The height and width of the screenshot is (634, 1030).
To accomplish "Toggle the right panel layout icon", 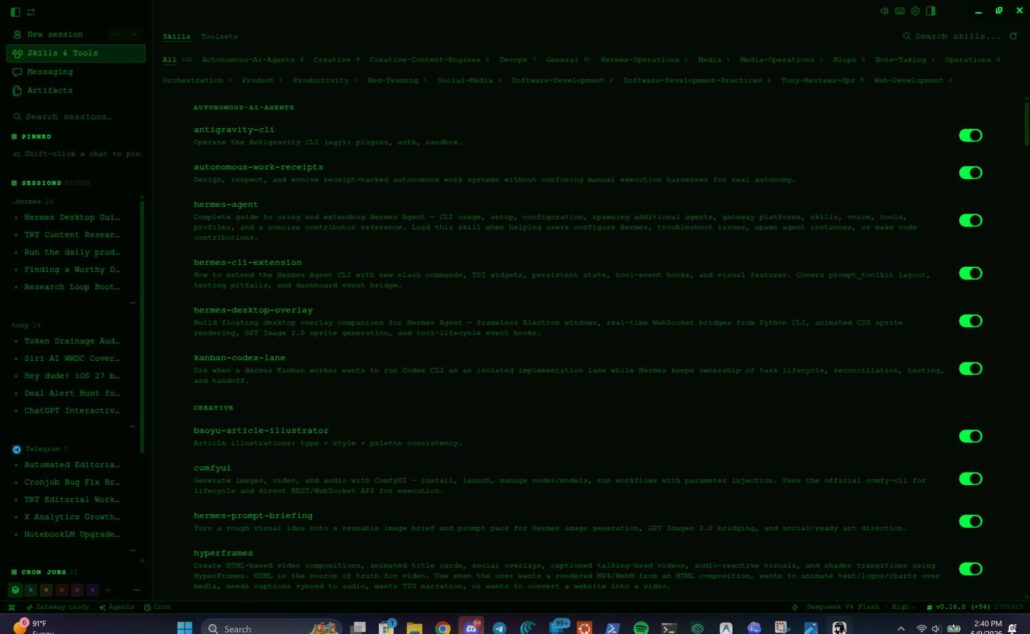I will click(931, 11).
